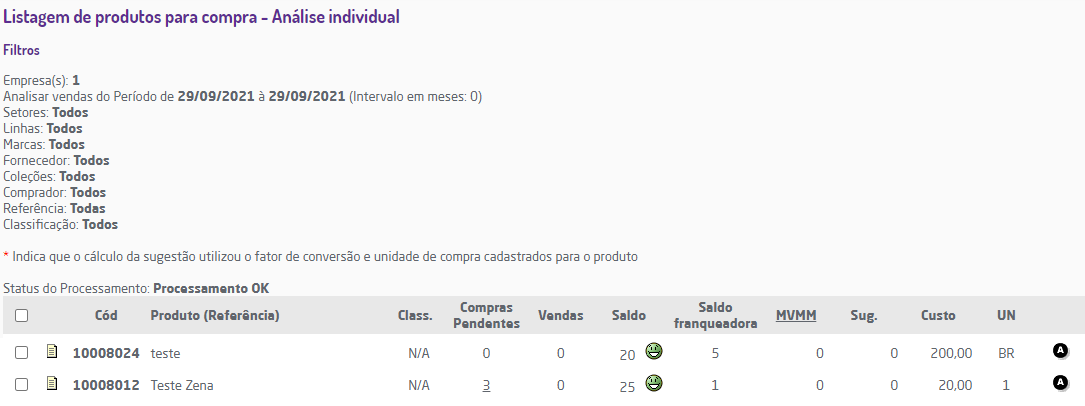The image size is (1085, 406).
Task: Click the Class. column header
Action: (x=415, y=316)
